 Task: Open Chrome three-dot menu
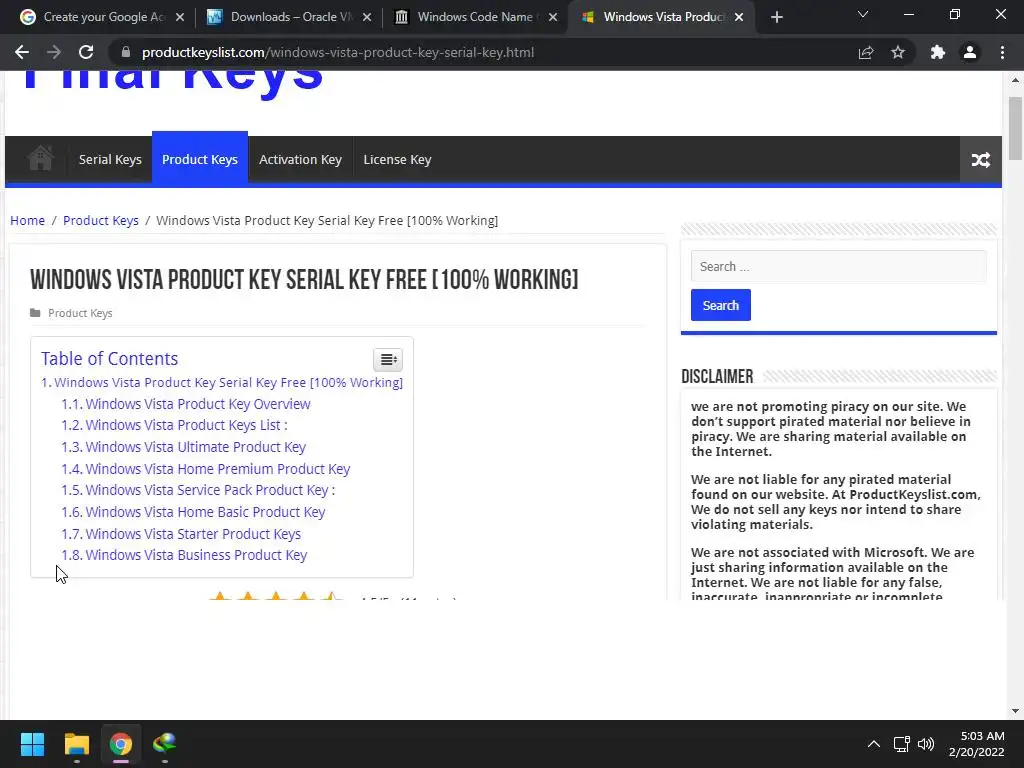coord(1002,52)
